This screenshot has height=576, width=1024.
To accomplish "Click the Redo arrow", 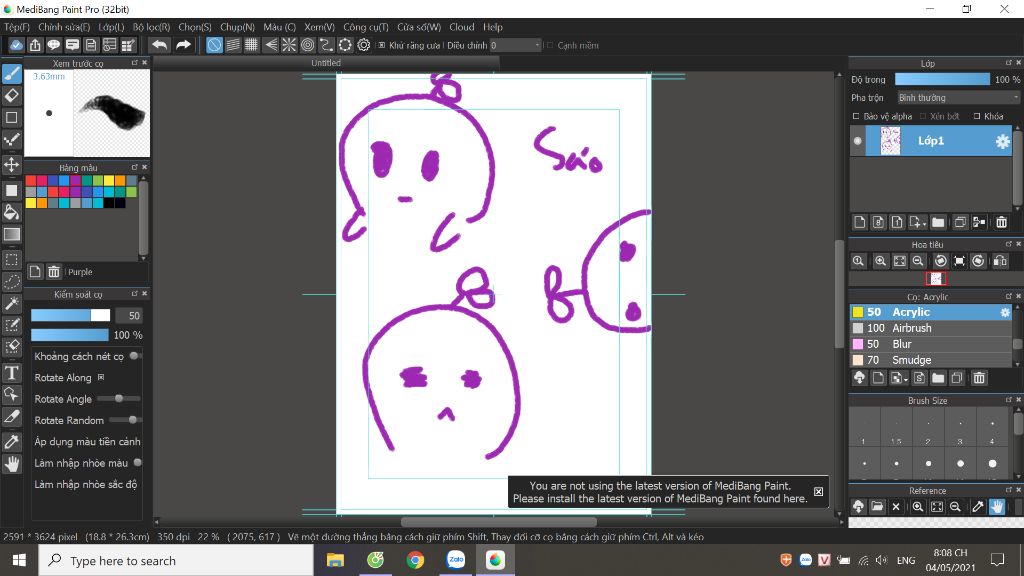I will [x=184, y=45].
